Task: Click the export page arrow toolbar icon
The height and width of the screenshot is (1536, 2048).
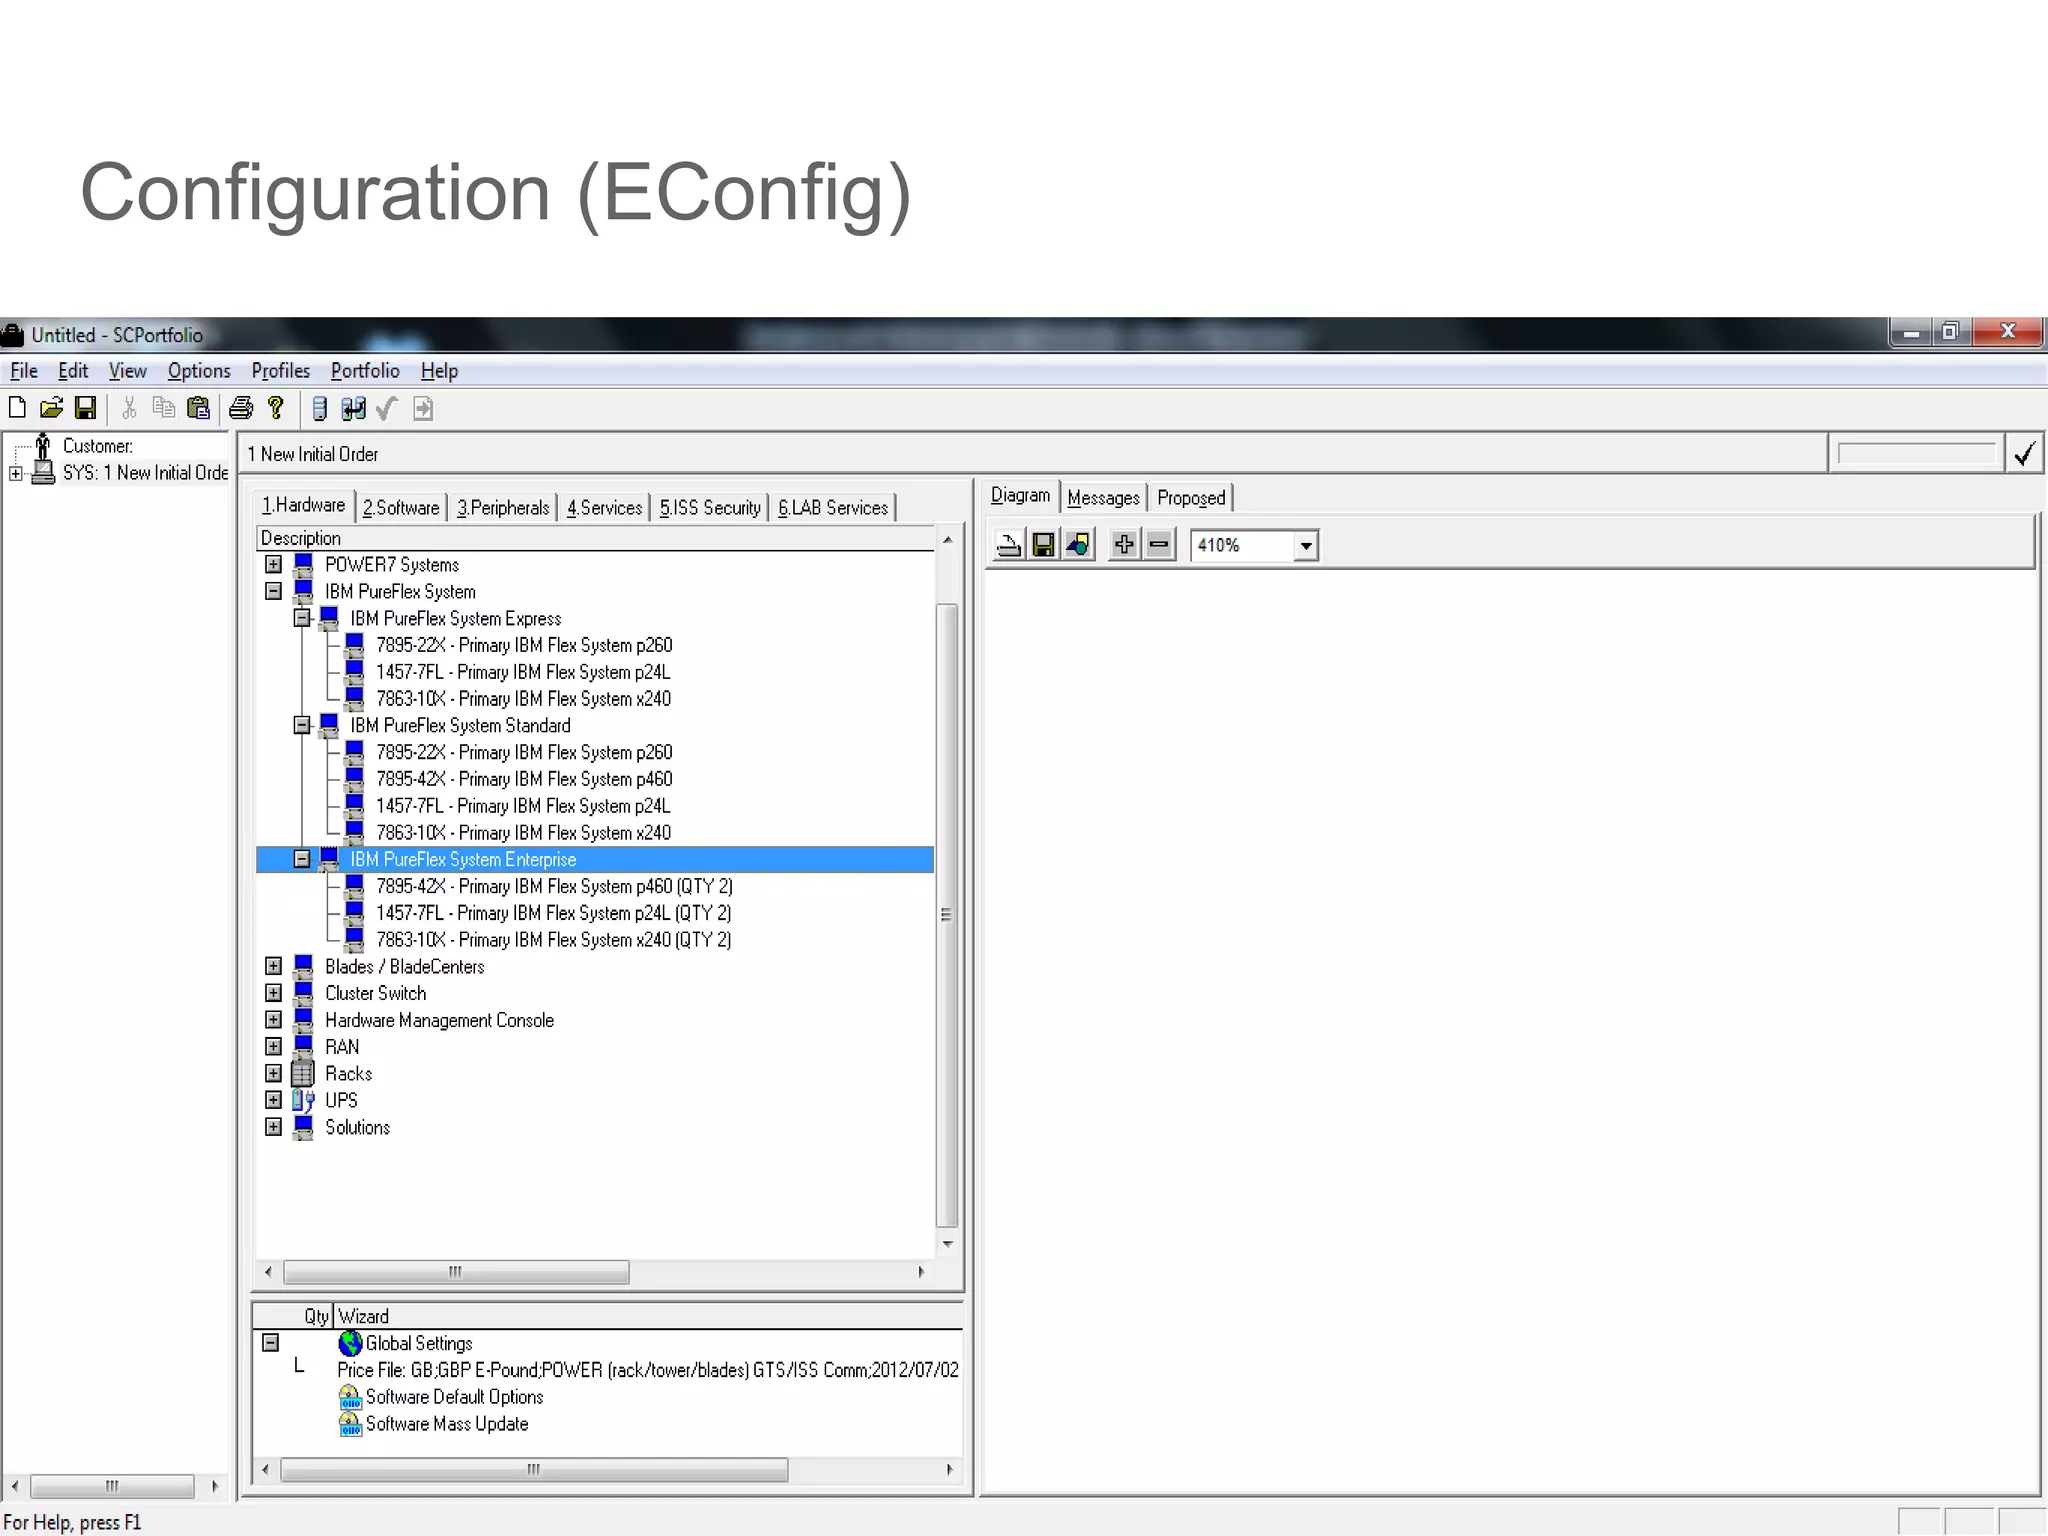Action: pyautogui.click(x=423, y=408)
